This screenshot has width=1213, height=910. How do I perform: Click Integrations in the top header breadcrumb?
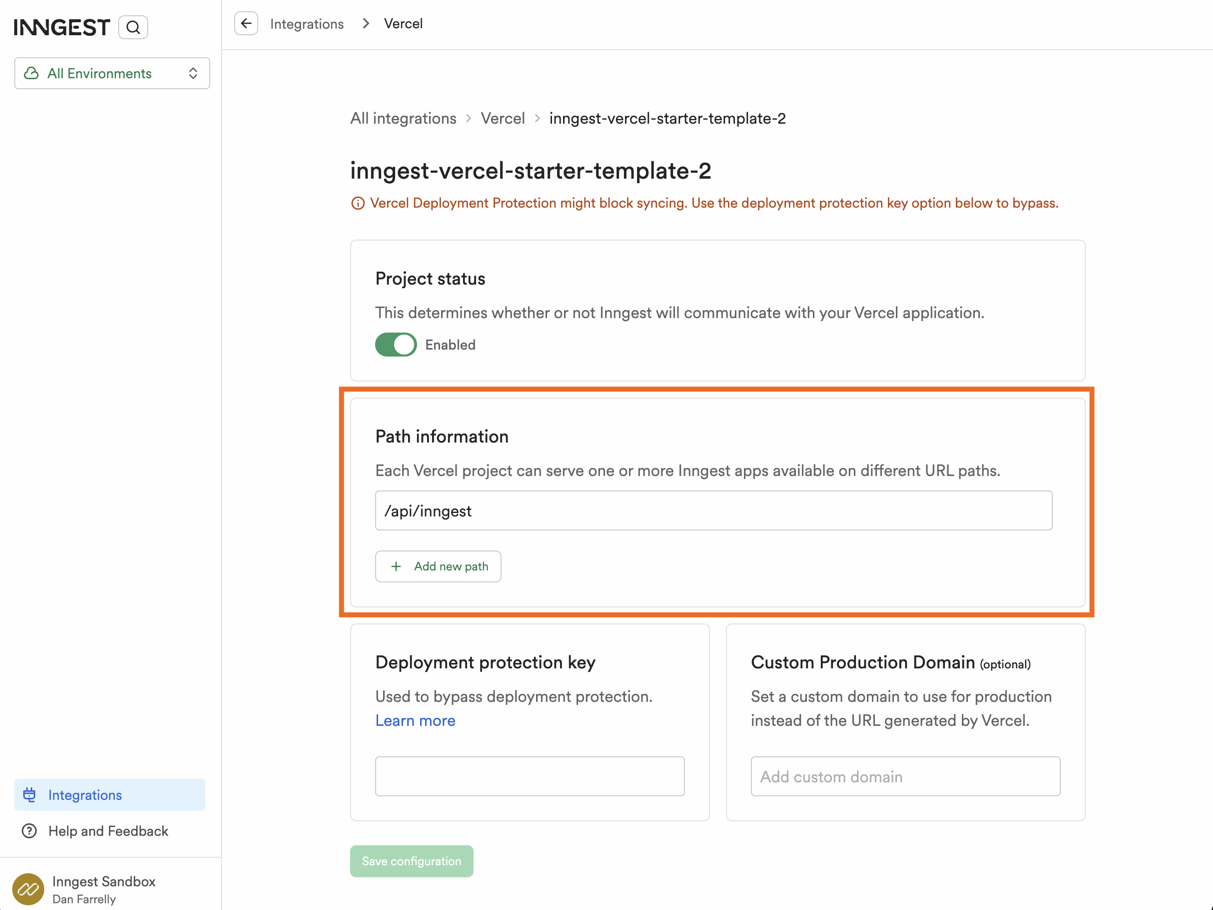tap(307, 24)
